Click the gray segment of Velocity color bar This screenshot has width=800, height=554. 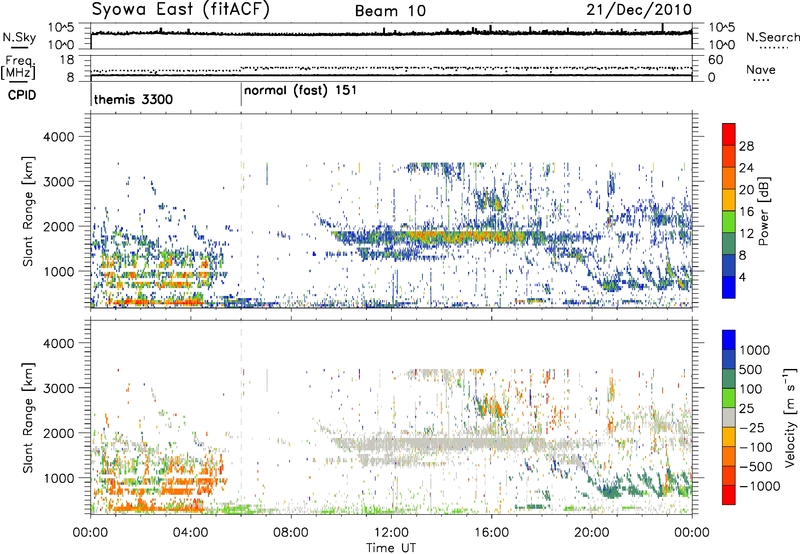(x=729, y=418)
